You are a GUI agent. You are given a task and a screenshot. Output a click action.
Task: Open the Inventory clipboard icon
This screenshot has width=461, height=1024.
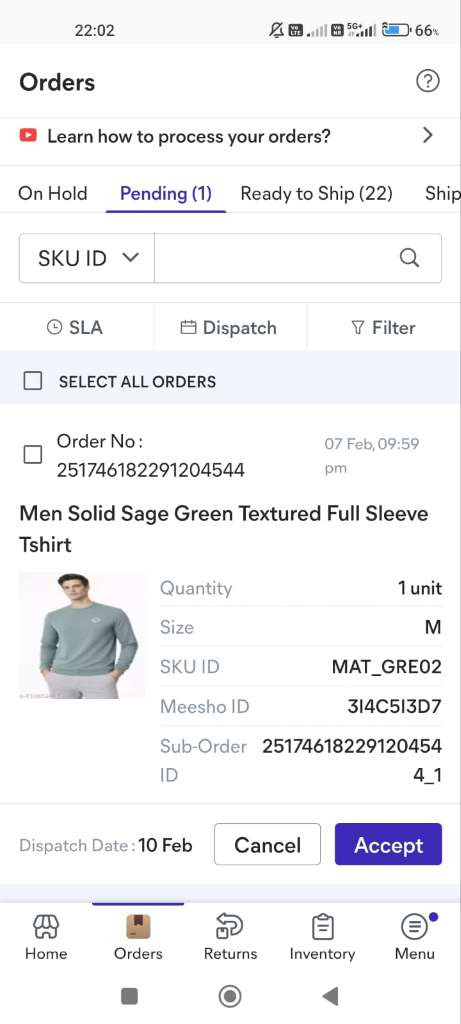coord(322,926)
